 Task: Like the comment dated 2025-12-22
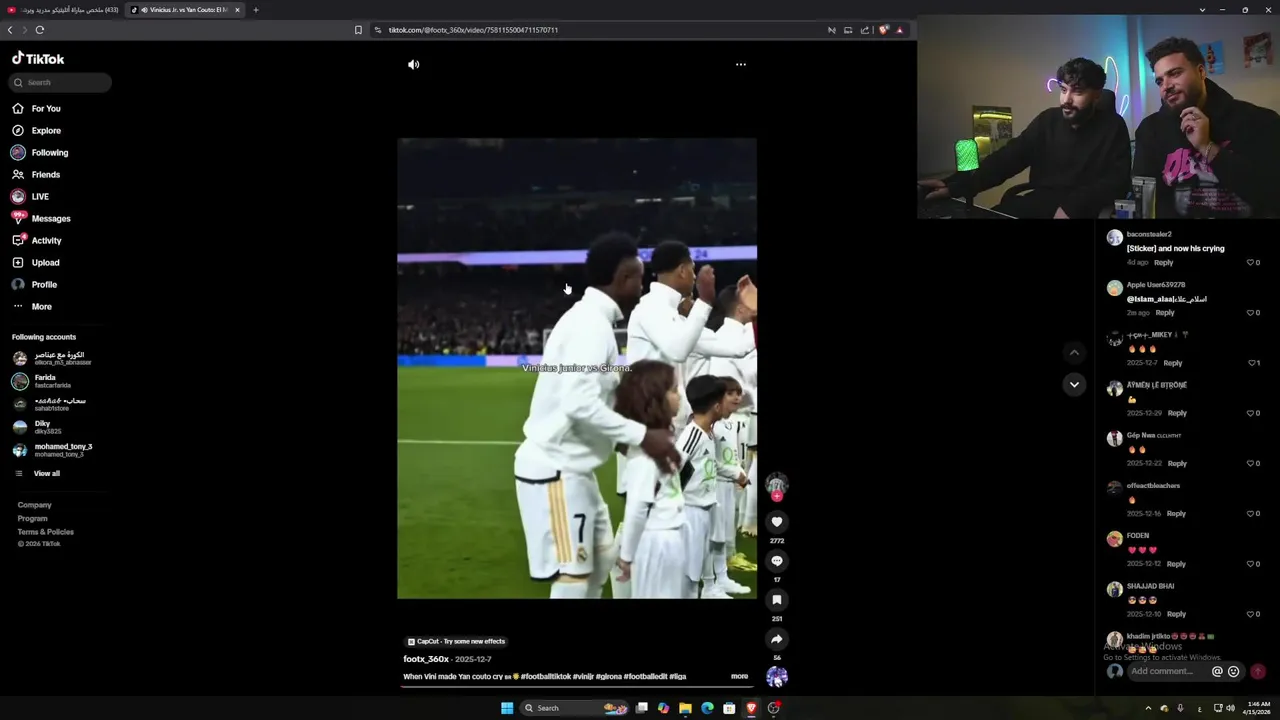tap(1250, 463)
